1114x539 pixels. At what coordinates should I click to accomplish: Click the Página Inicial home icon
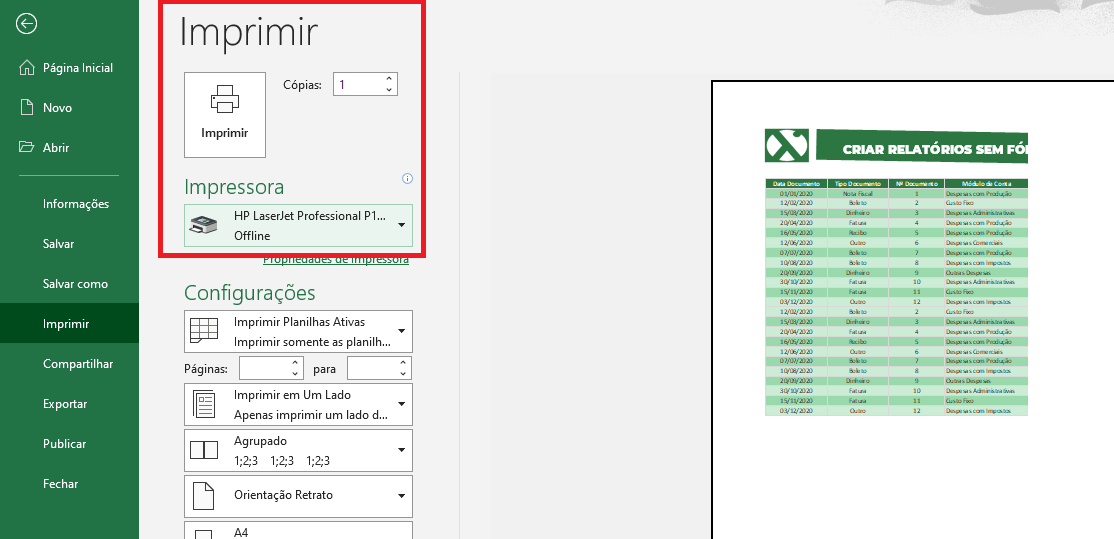[x=27, y=68]
